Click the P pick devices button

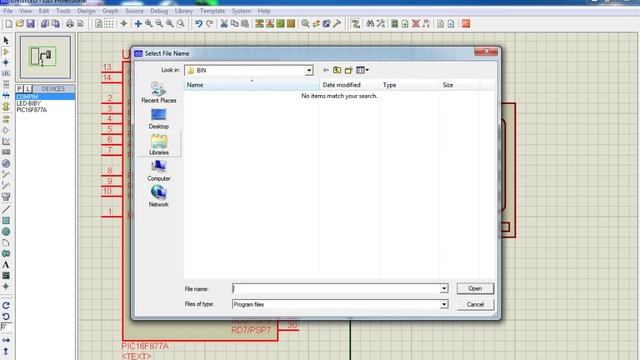tap(19, 89)
